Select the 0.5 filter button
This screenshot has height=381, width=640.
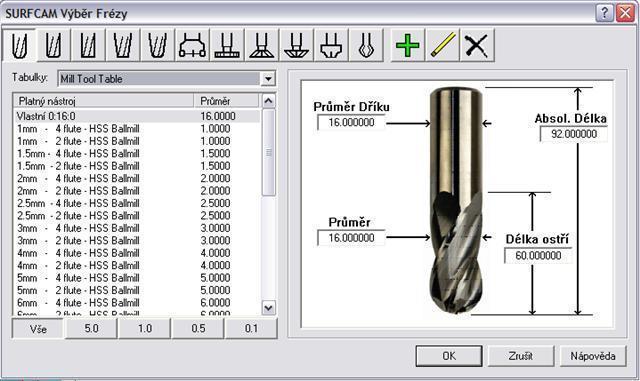(198, 329)
